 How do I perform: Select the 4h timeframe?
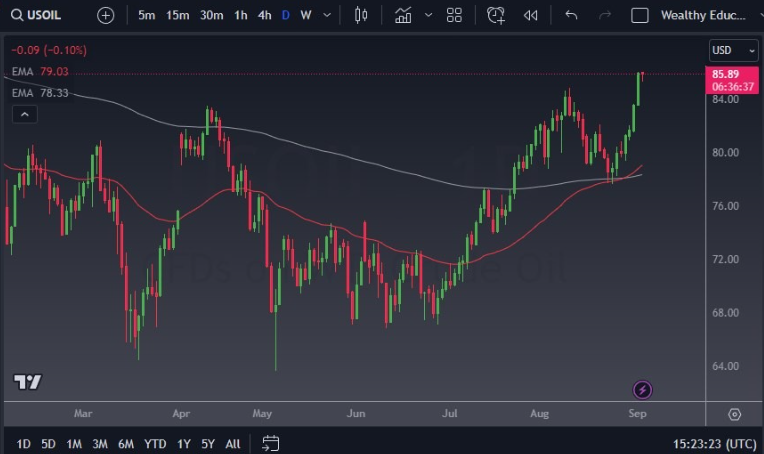pos(264,15)
